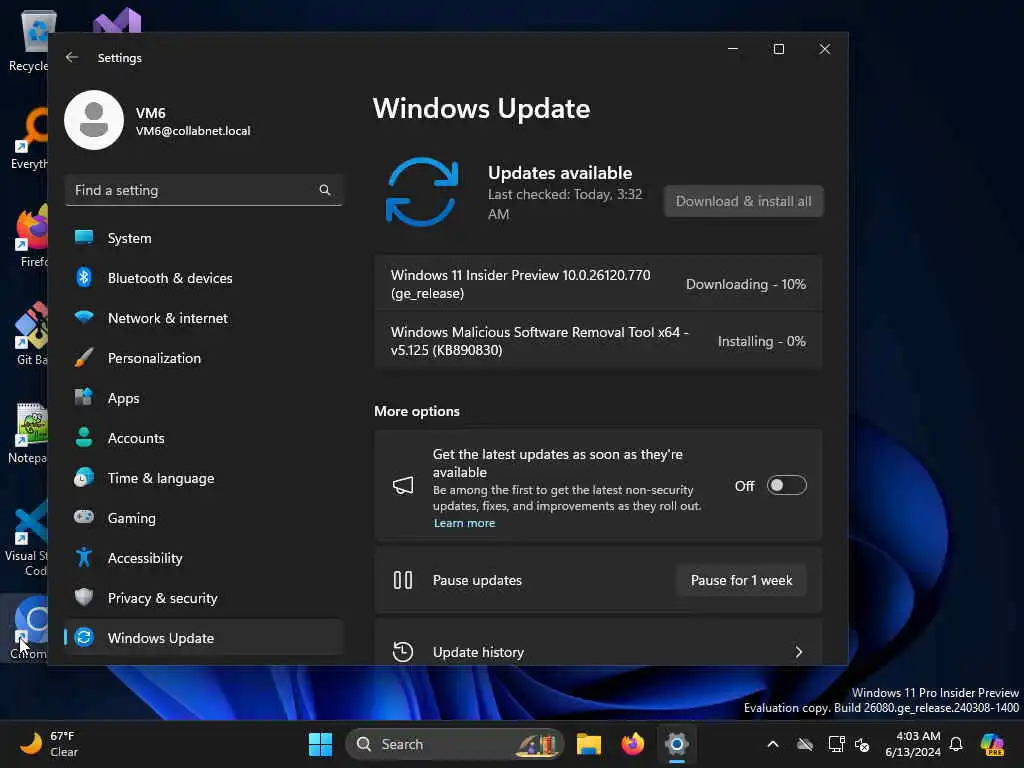Open the notification bell in system tray
The image size is (1024, 768).
(x=956, y=744)
